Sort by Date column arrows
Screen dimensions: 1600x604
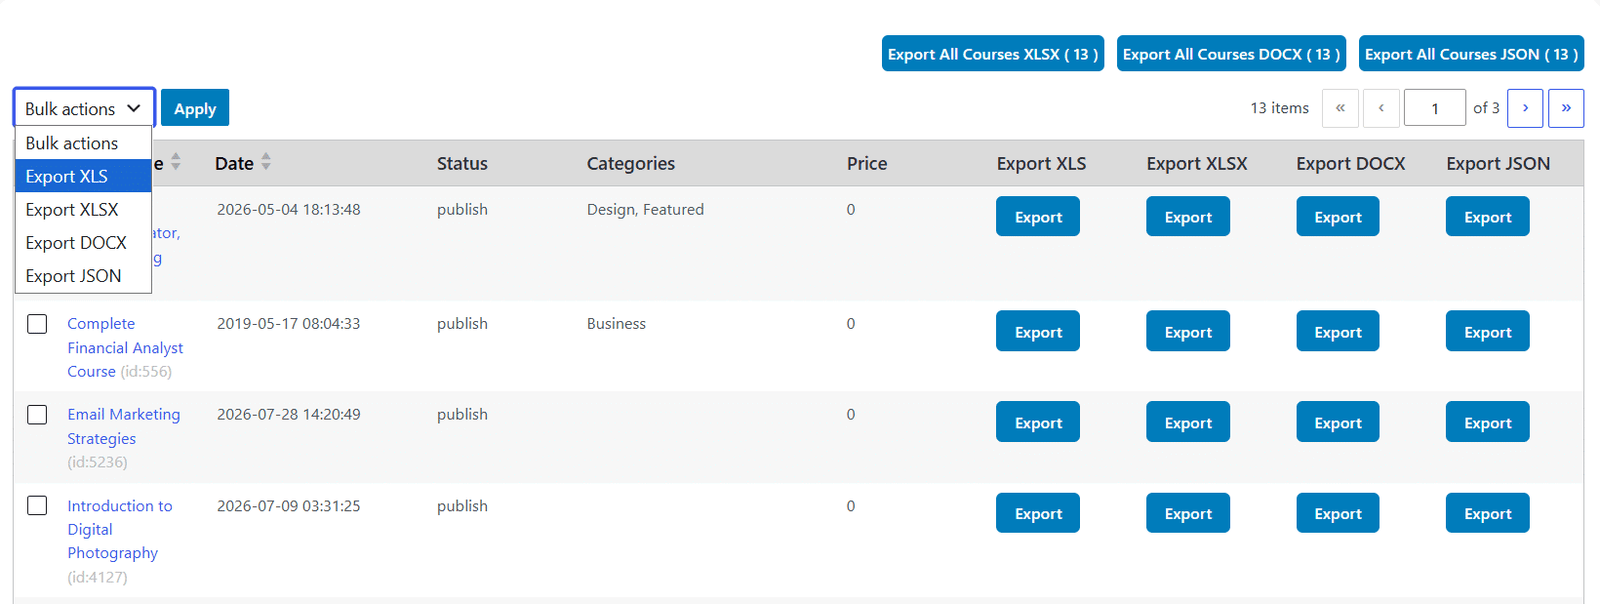click(266, 162)
